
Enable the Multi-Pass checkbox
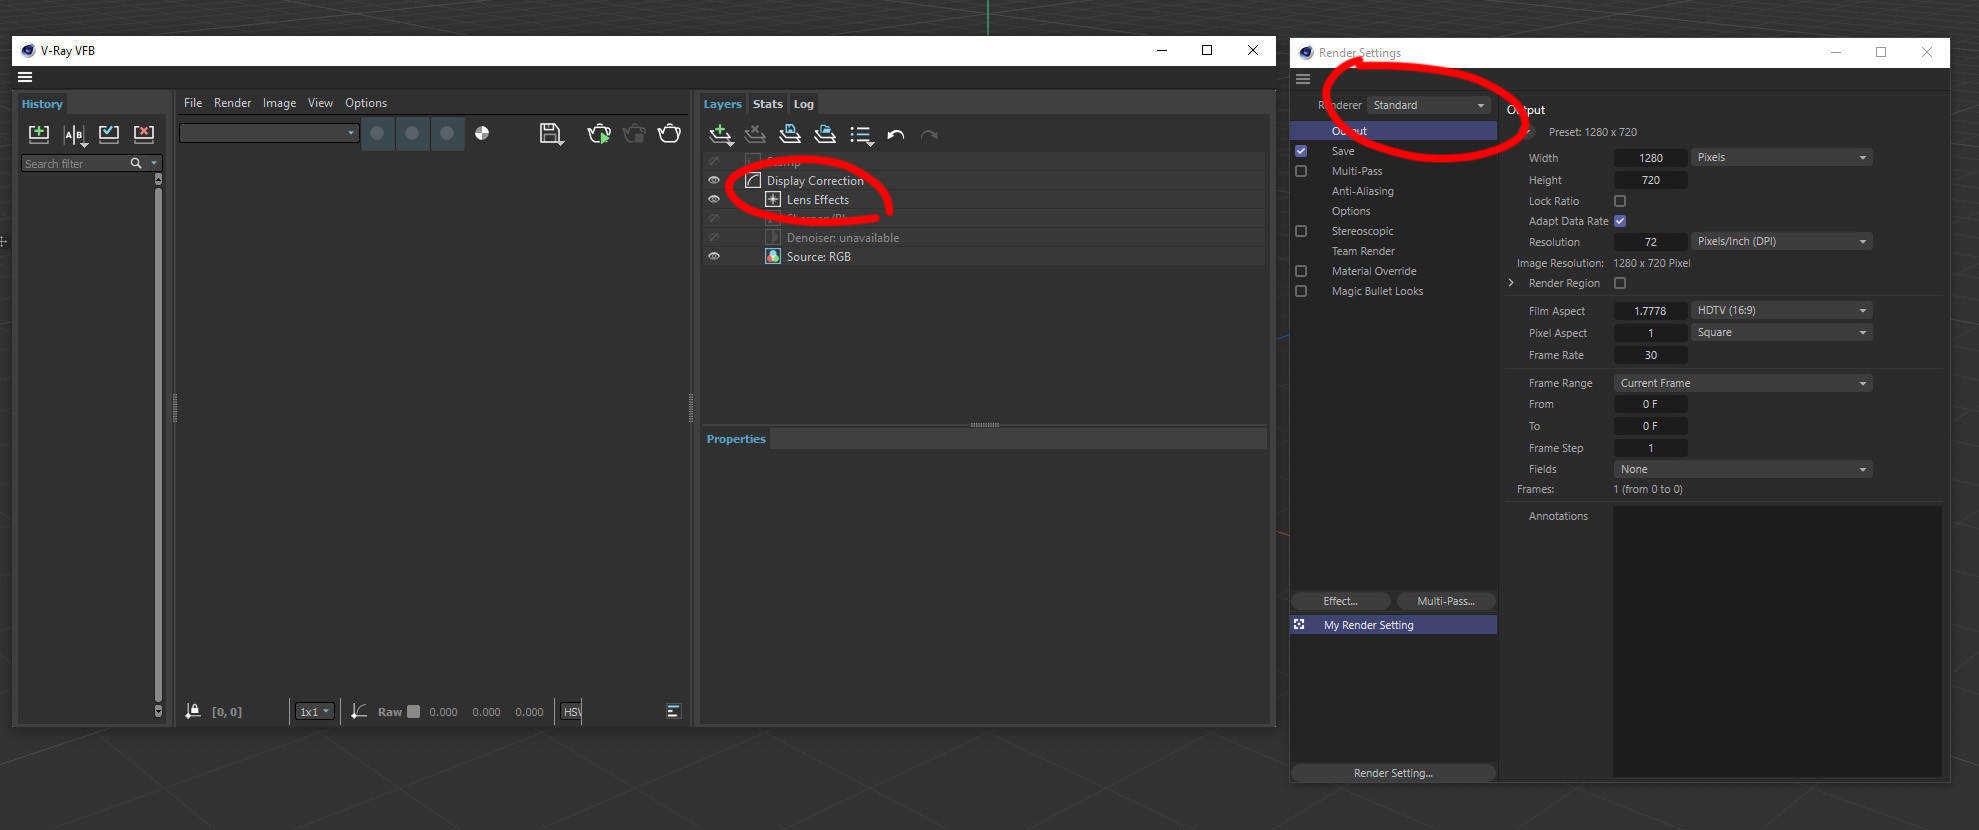click(x=1301, y=171)
